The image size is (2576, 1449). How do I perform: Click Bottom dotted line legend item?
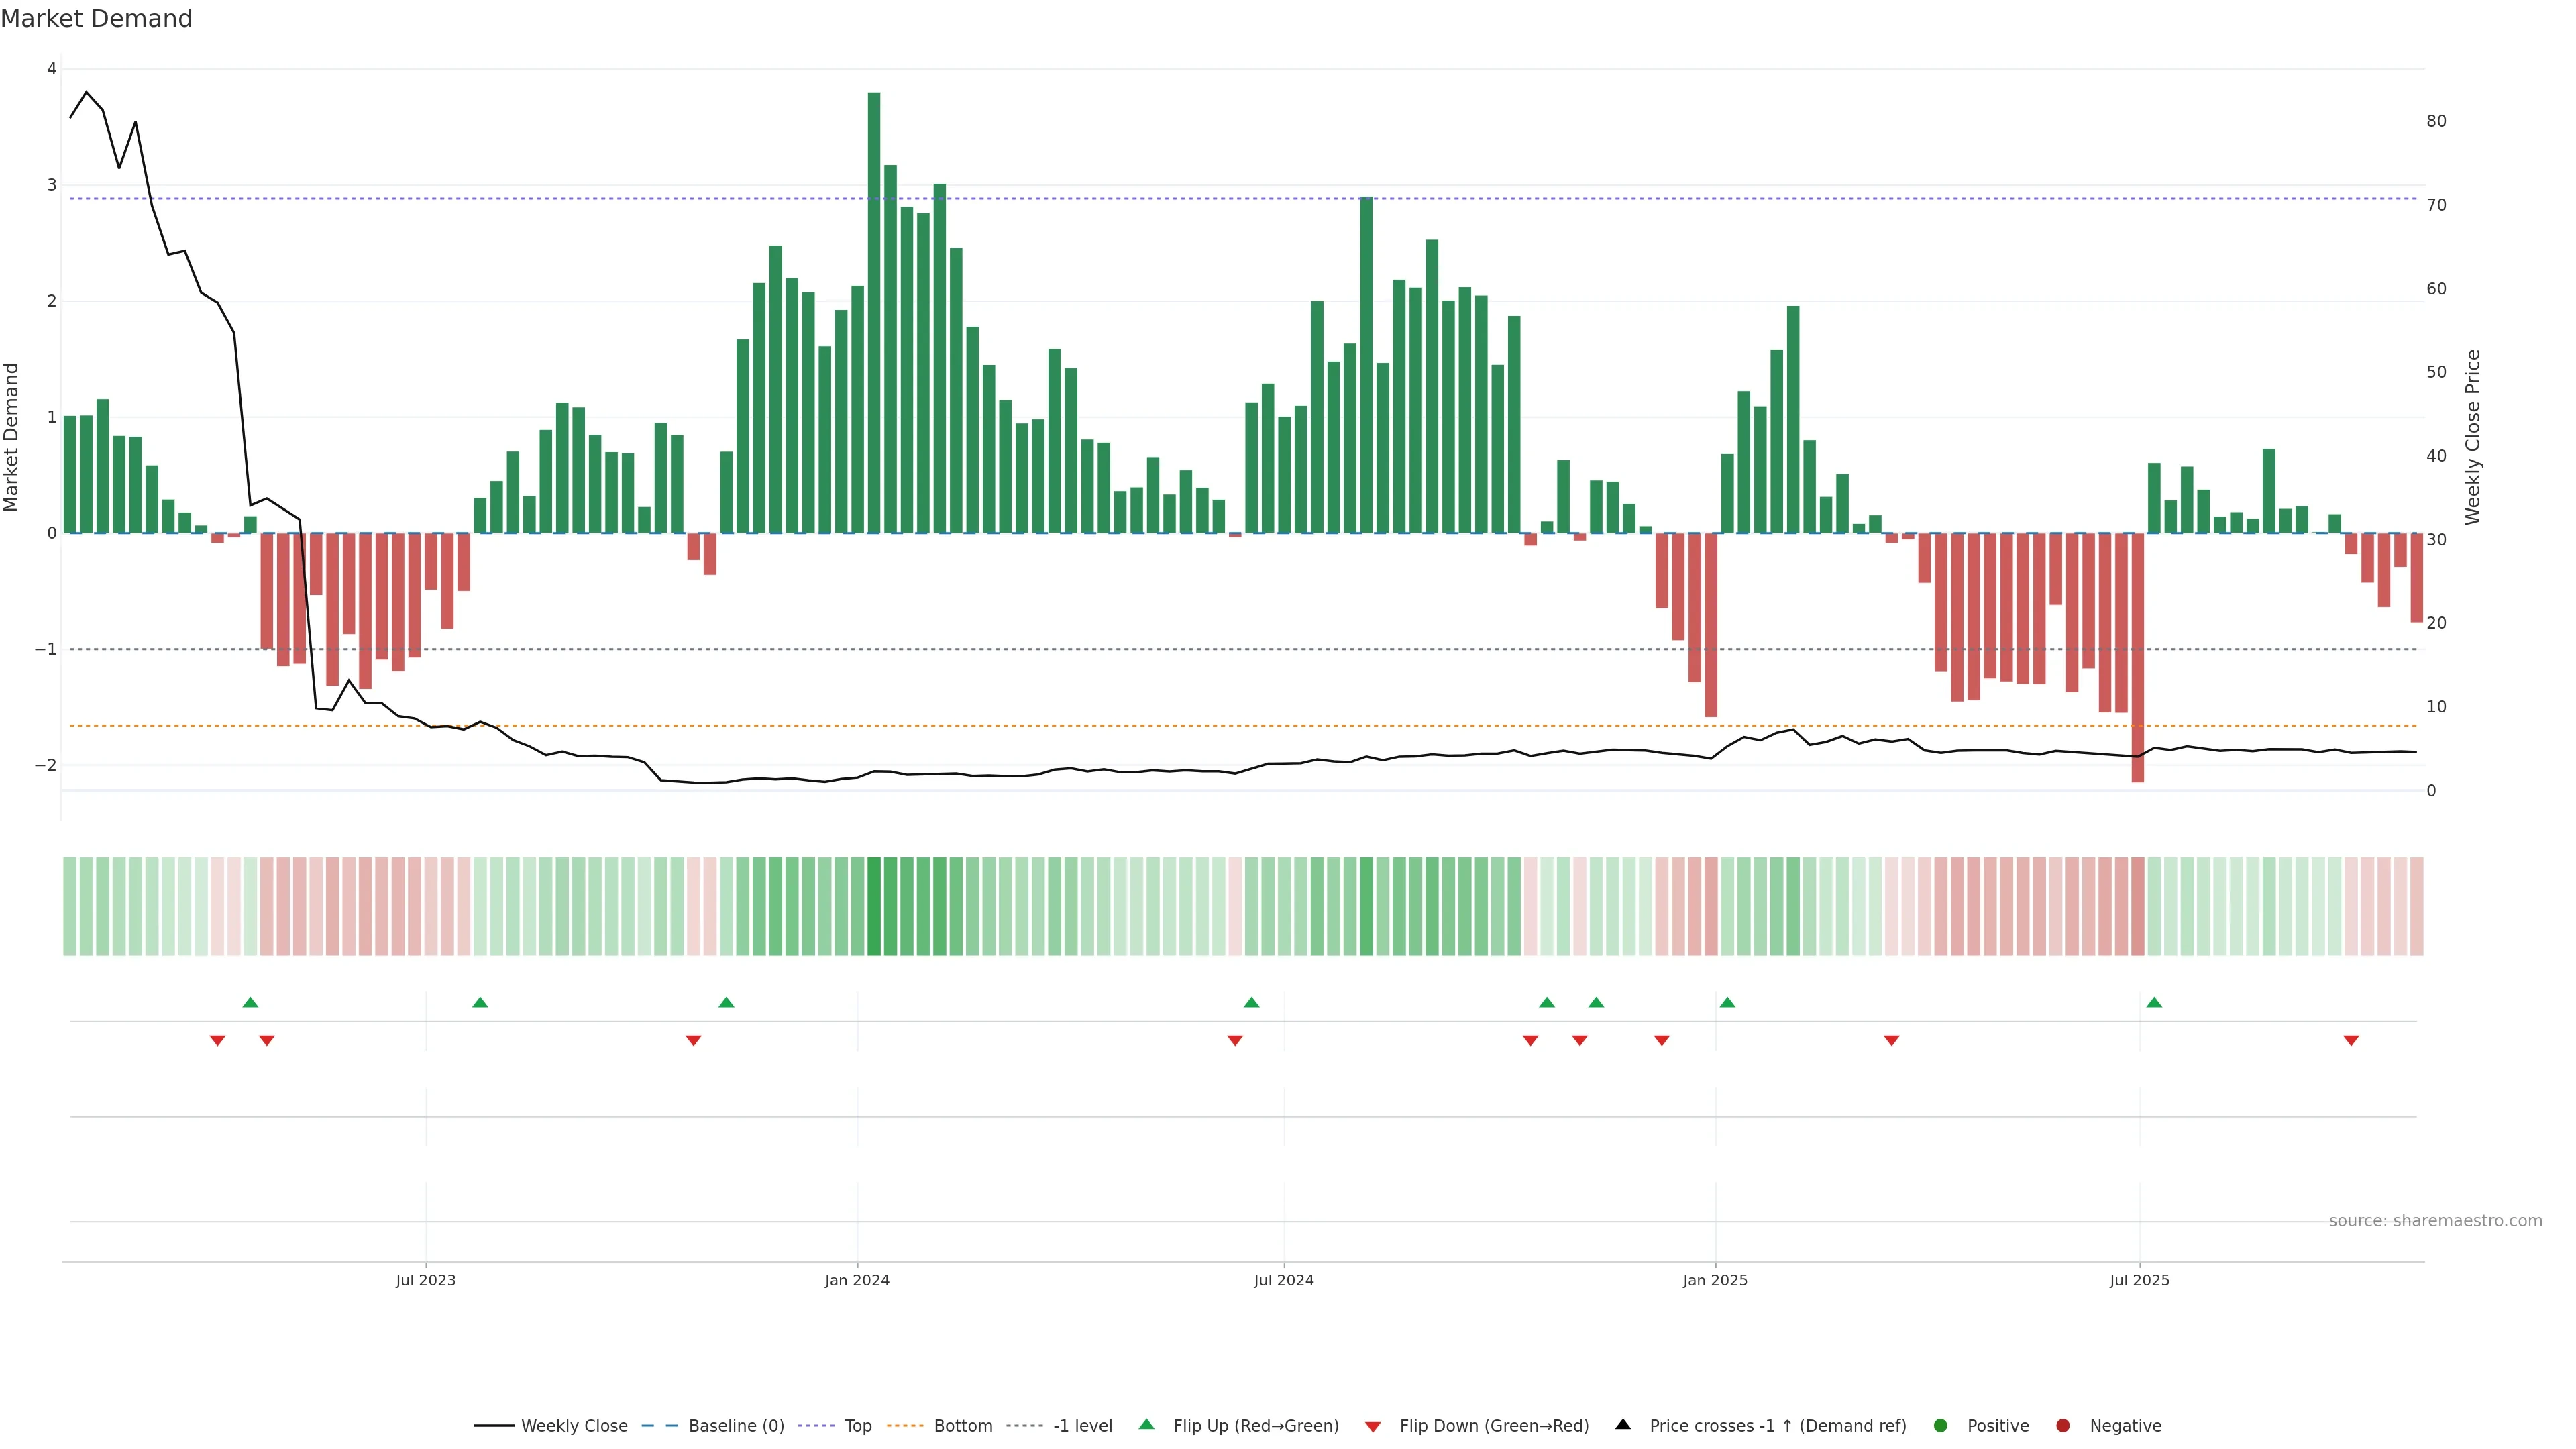962,1426
